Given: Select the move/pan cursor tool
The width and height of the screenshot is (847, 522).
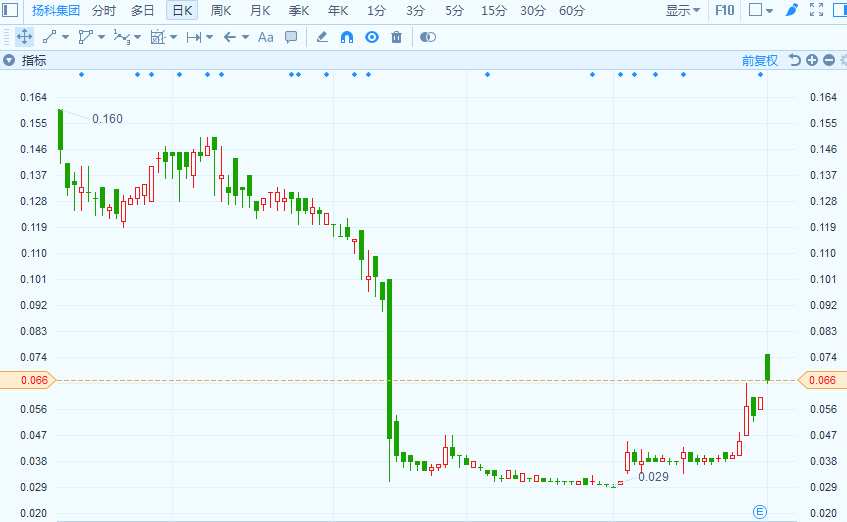Looking at the screenshot, I should pyautogui.click(x=24, y=37).
